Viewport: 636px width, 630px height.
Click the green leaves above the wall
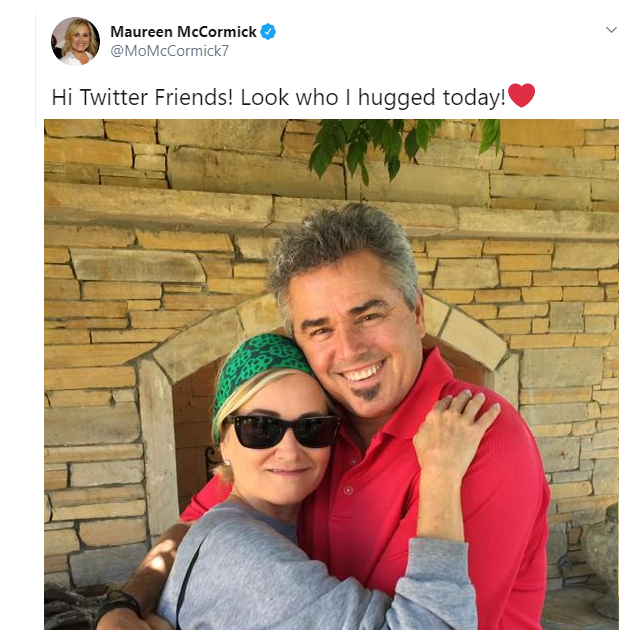tap(400, 146)
